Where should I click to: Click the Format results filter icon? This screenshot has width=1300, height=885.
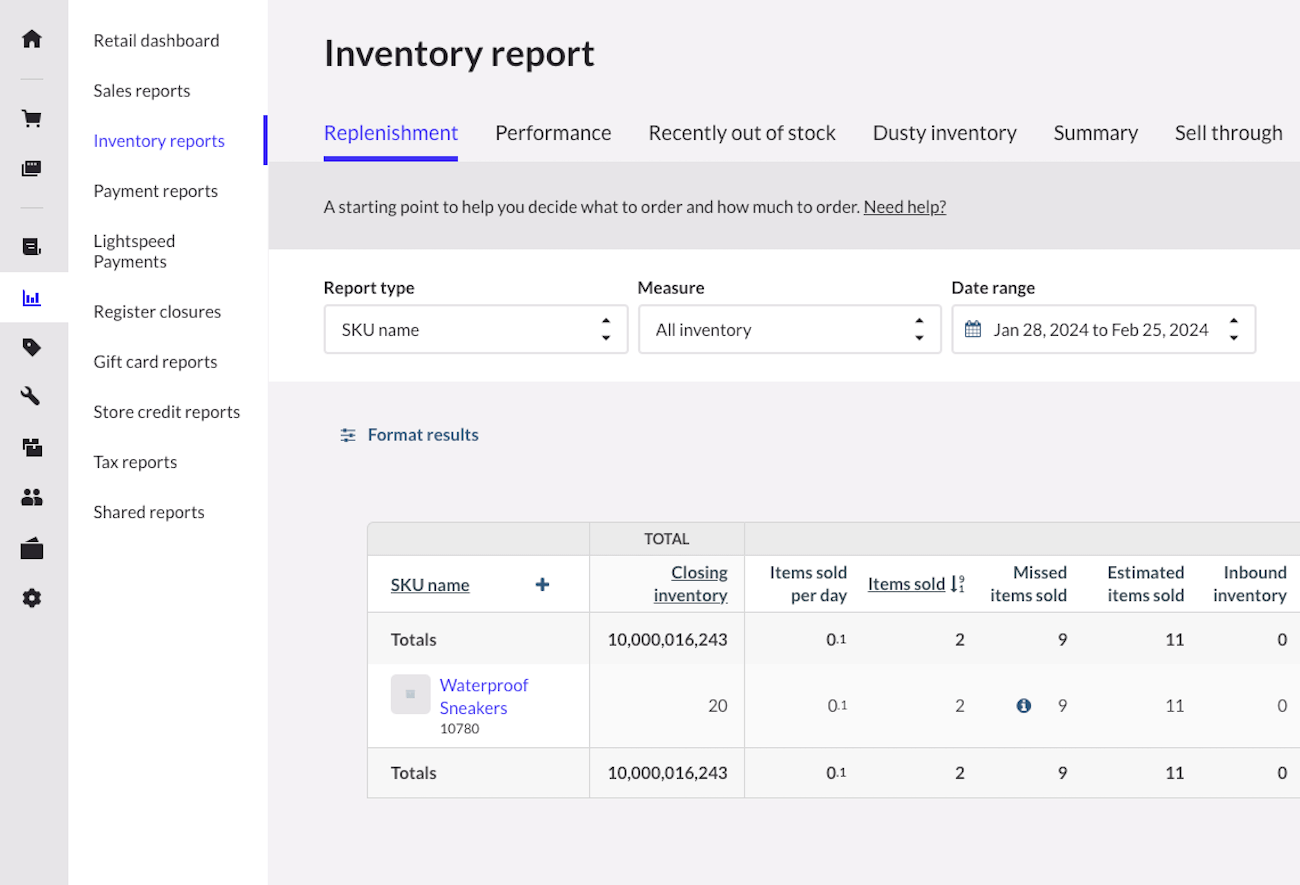tap(347, 434)
